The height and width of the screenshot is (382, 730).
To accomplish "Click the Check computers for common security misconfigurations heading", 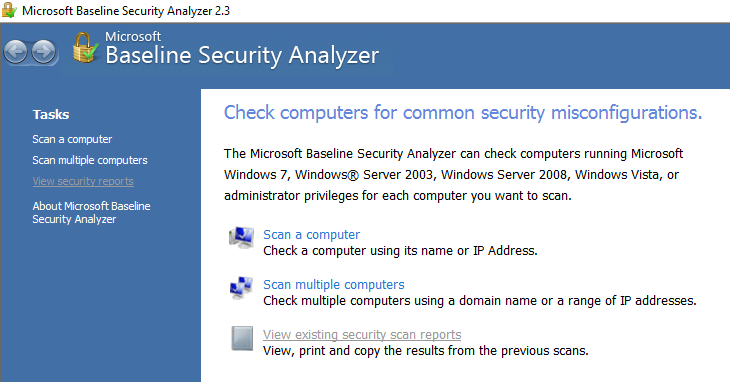I will pyautogui.click(x=463, y=113).
